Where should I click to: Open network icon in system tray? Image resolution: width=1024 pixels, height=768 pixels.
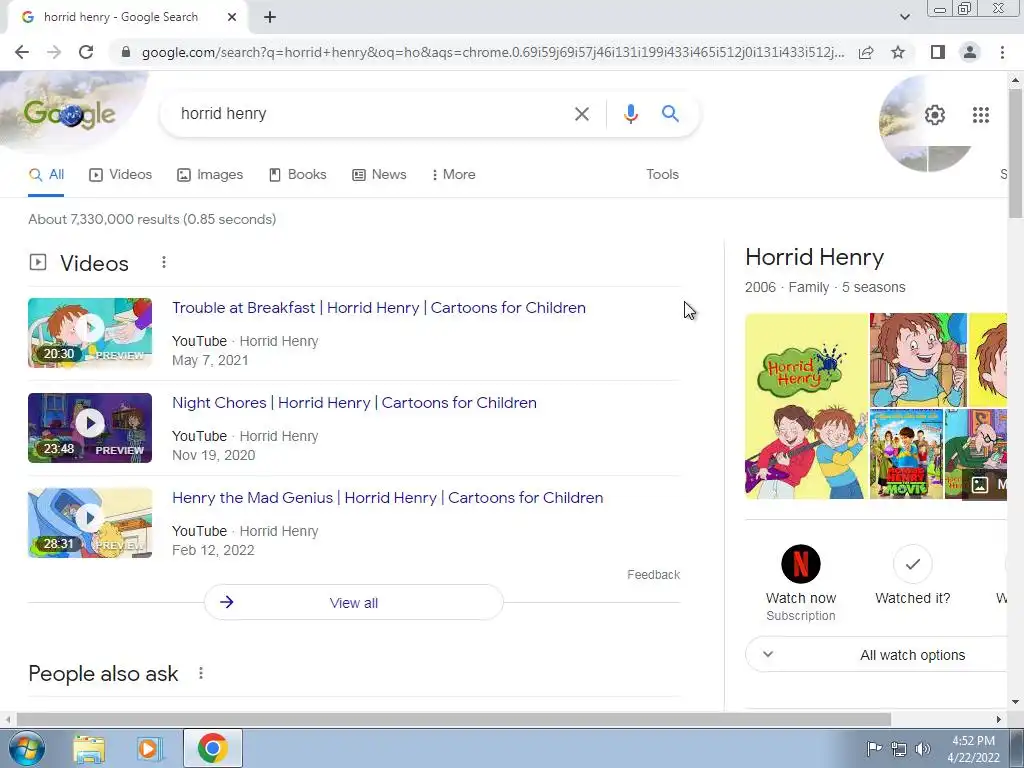tap(899, 748)
